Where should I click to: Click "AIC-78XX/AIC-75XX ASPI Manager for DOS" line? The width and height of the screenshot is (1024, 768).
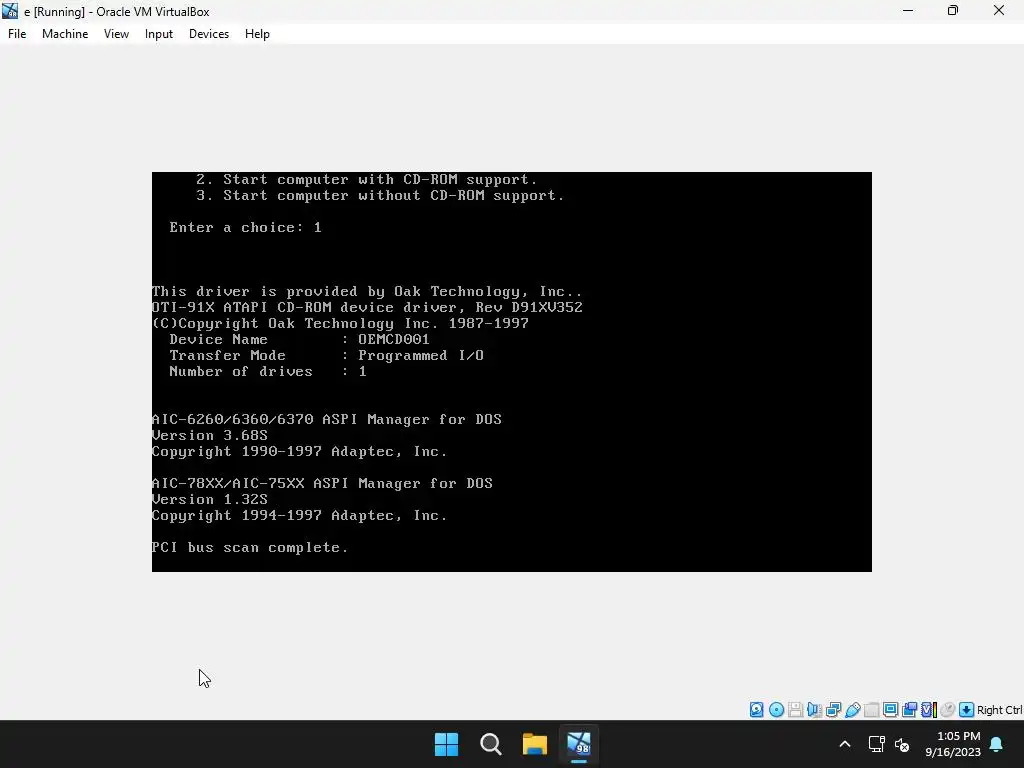point(323,483)
